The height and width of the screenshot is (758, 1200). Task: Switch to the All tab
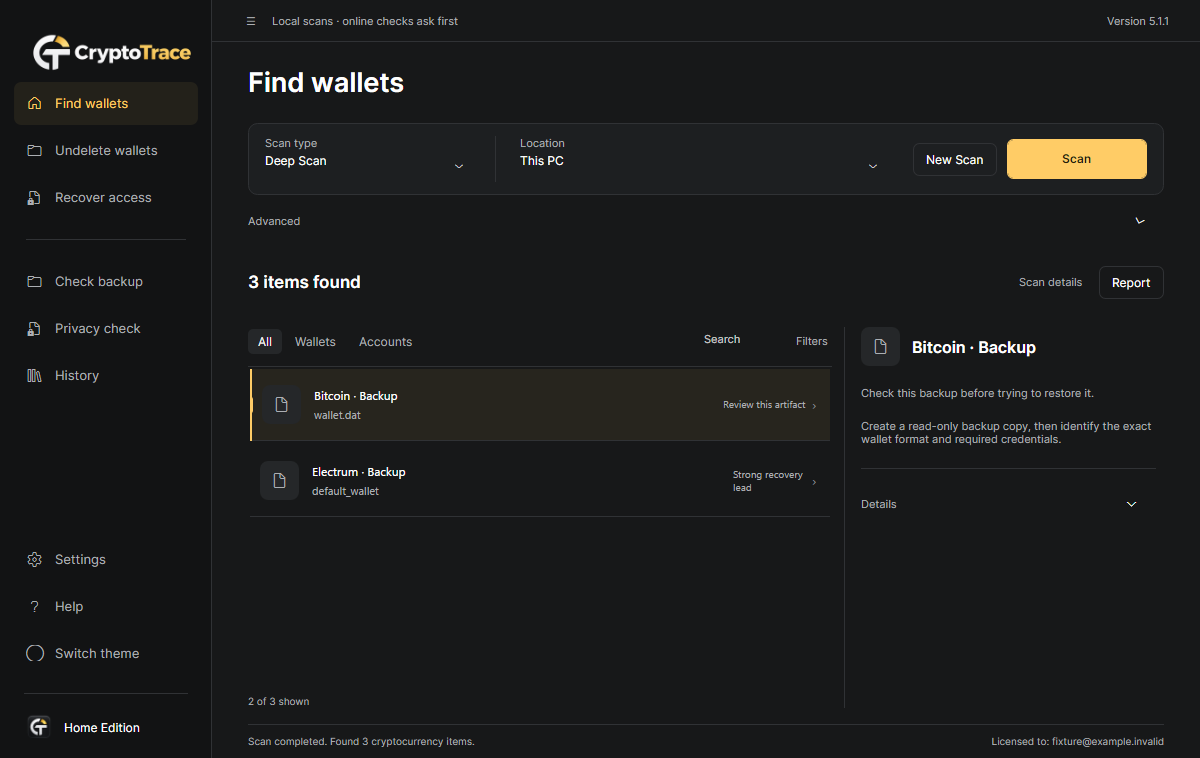click(x=265, y=342)
